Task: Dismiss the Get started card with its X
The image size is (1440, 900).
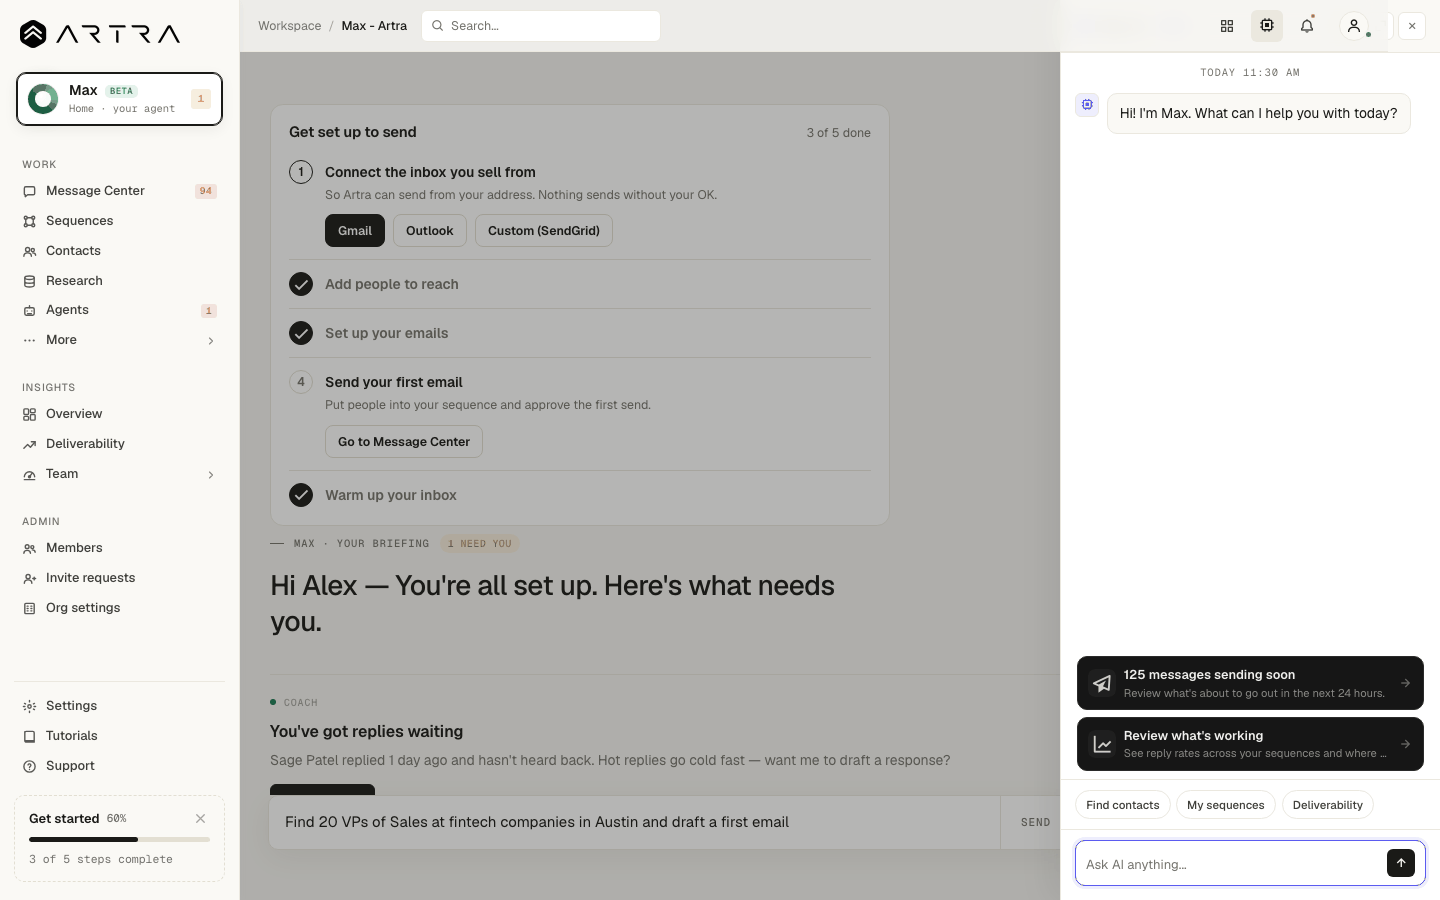Action: click(x=201, y=818)
